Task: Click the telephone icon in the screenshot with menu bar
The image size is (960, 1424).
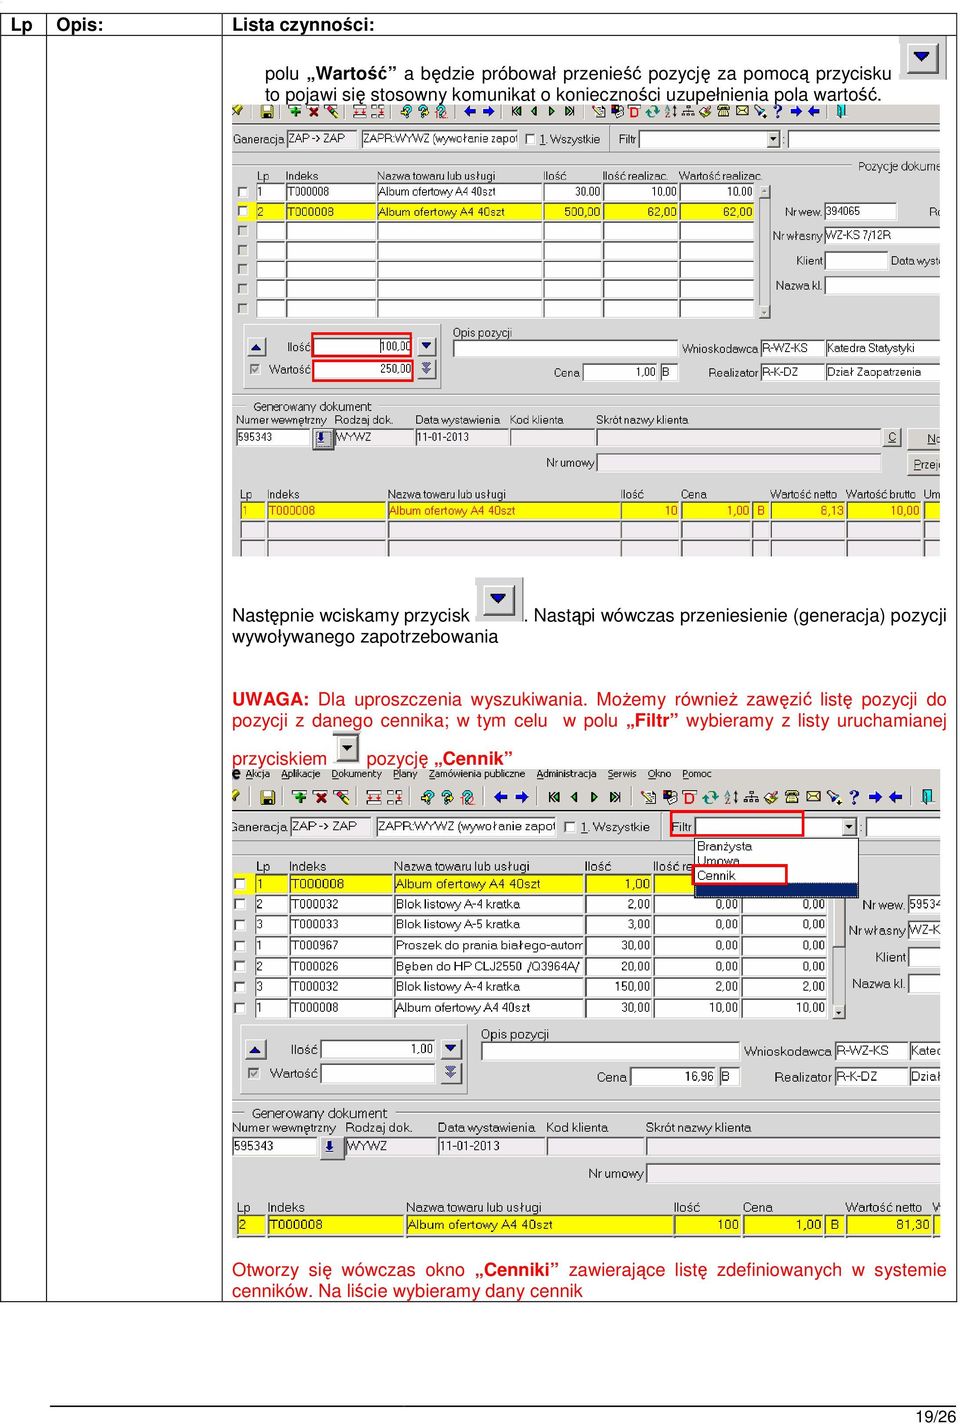Action: (x=792, y=797)
